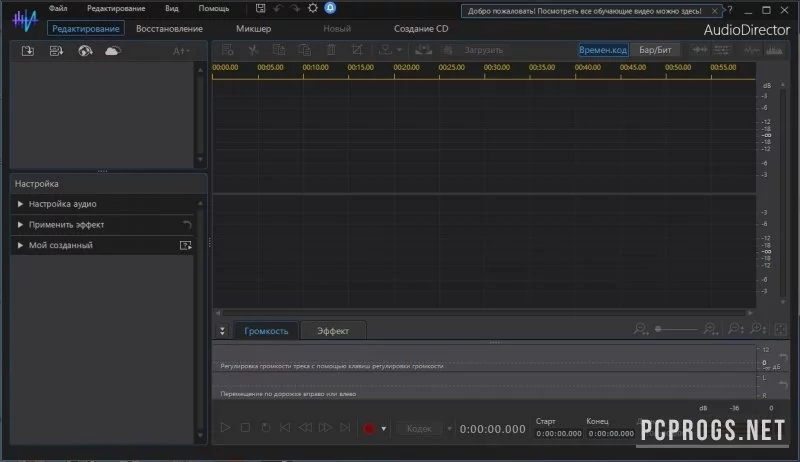Switch timeline to Бар/Бит mode
Viewport: 800px width, 462px height.
coord(655,50)
